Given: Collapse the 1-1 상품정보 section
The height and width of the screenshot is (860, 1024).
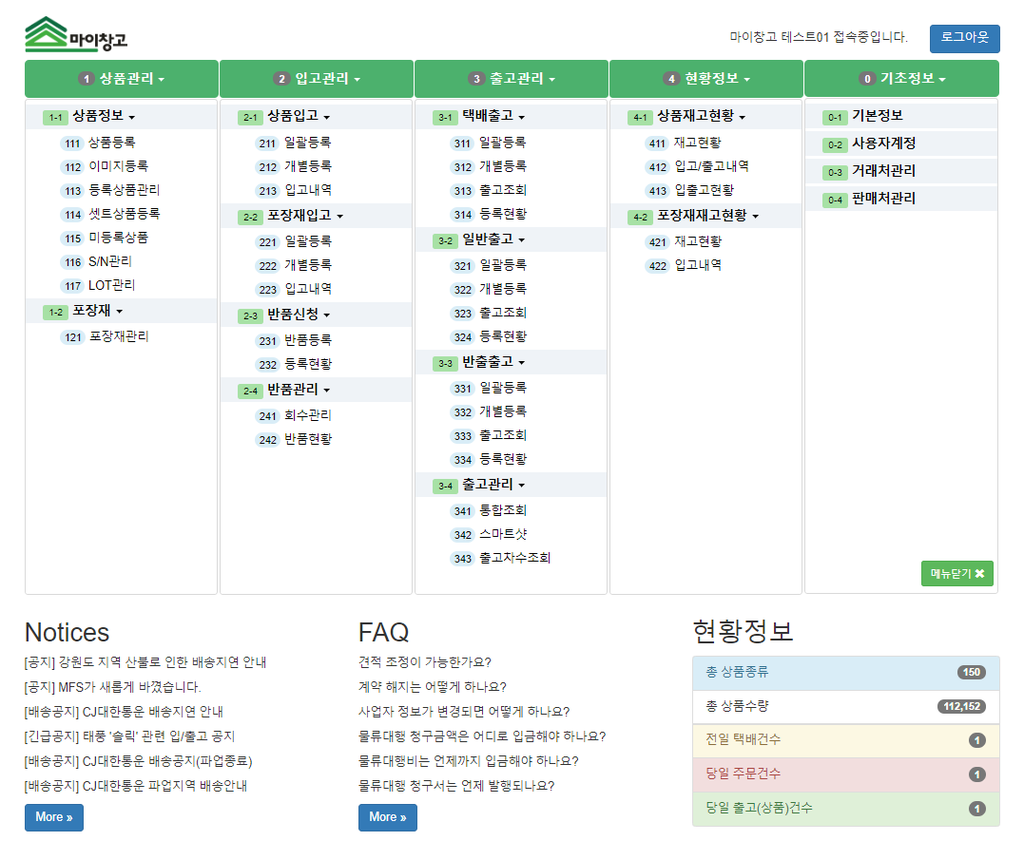Looking at the screenshot, I should pyautogui.click(x=121, y=116).
